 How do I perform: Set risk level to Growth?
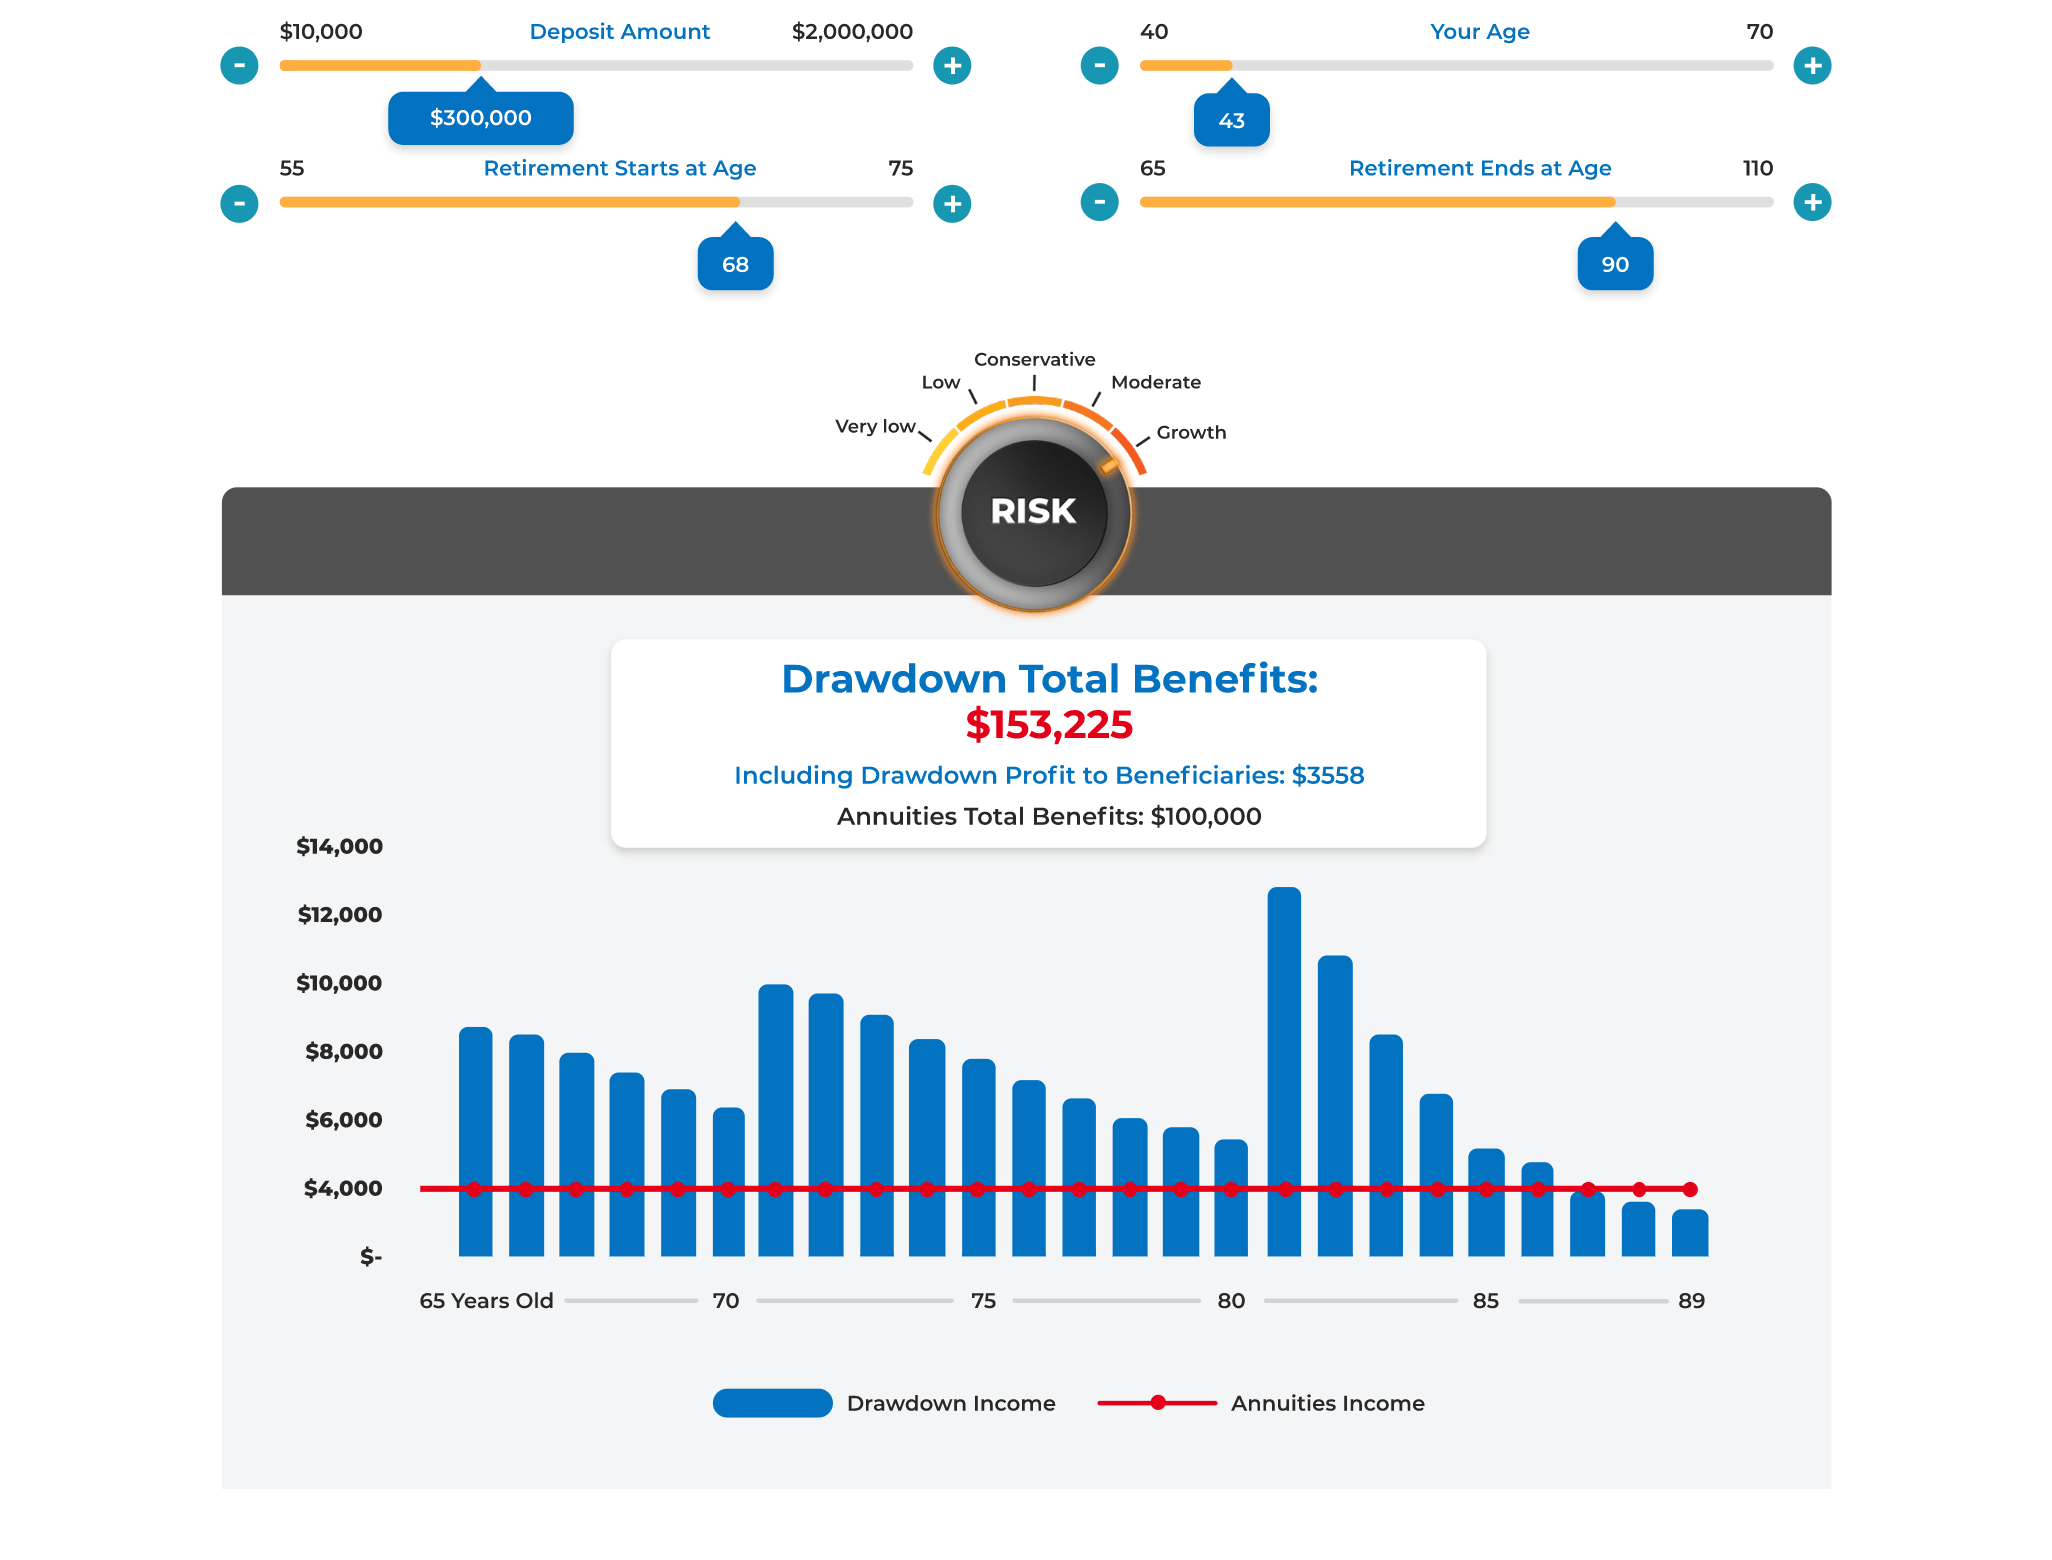pos(1191,432)
